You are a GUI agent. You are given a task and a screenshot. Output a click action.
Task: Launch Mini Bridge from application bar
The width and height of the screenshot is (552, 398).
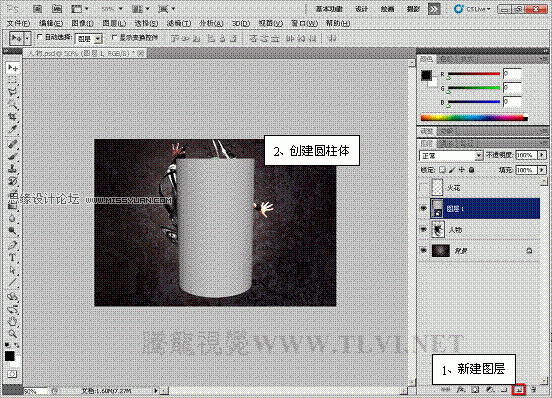57,9
